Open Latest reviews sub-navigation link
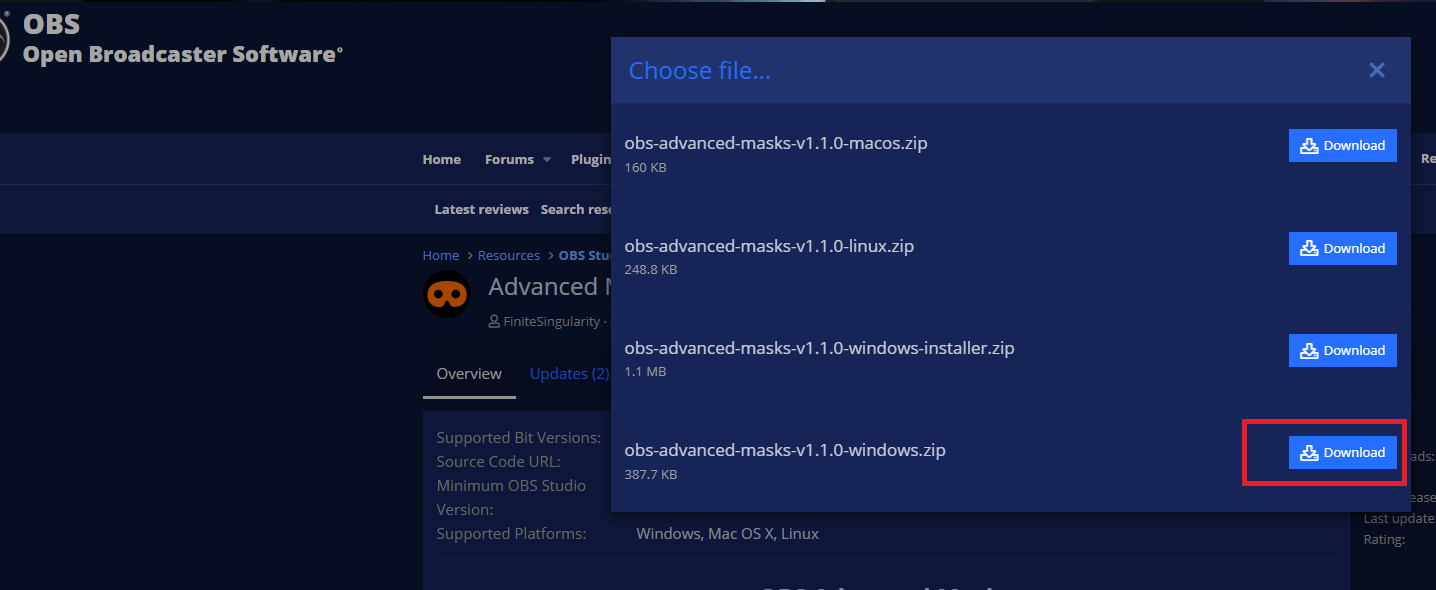This screenshot has width=1436, height=590. (x=481, y=209)
